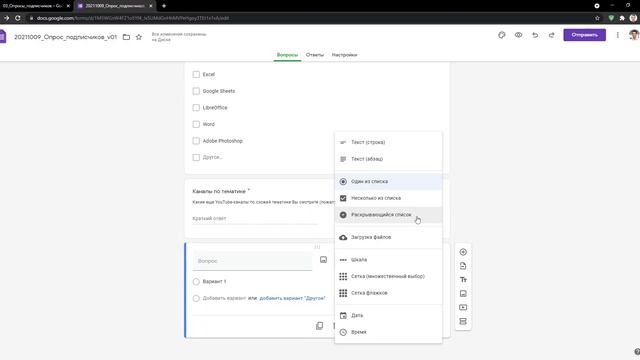This screenshot has width=640, height=360.
Task: Add title and description Tt icon
Action: pyautogui.click(x=463, y=280)
